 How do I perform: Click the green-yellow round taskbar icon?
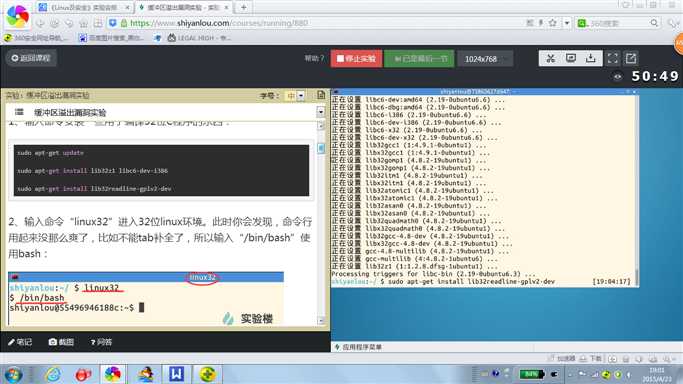pyautogui.click(x=208, y=374)
